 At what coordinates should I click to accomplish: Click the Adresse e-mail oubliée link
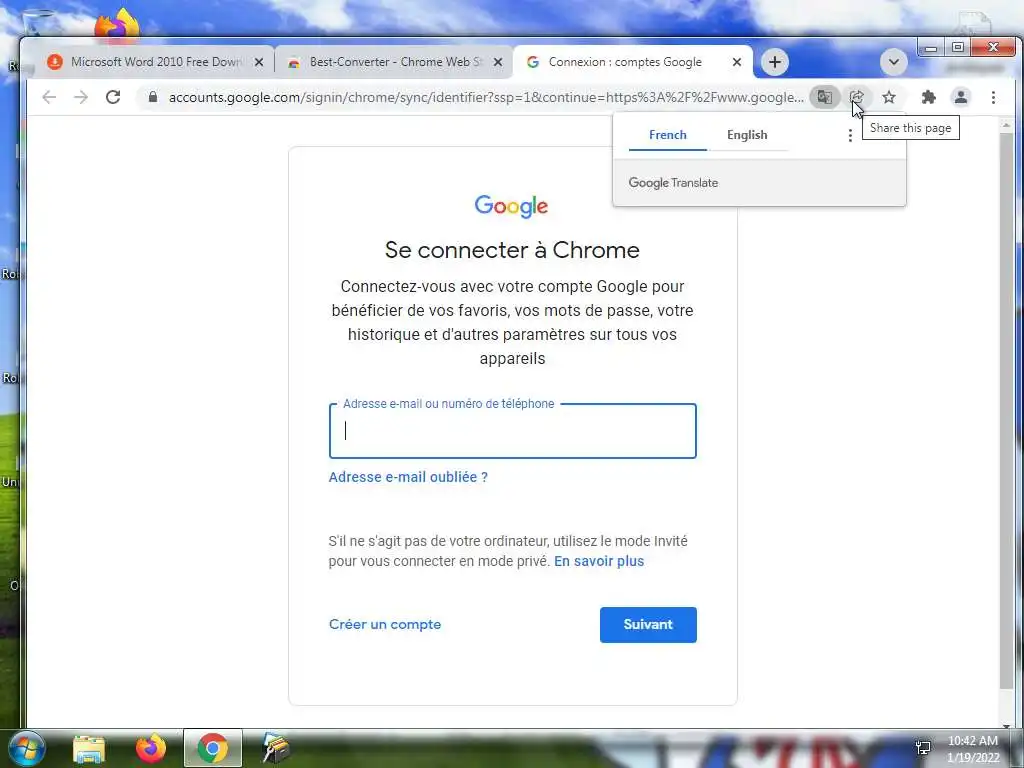point(408,477)
